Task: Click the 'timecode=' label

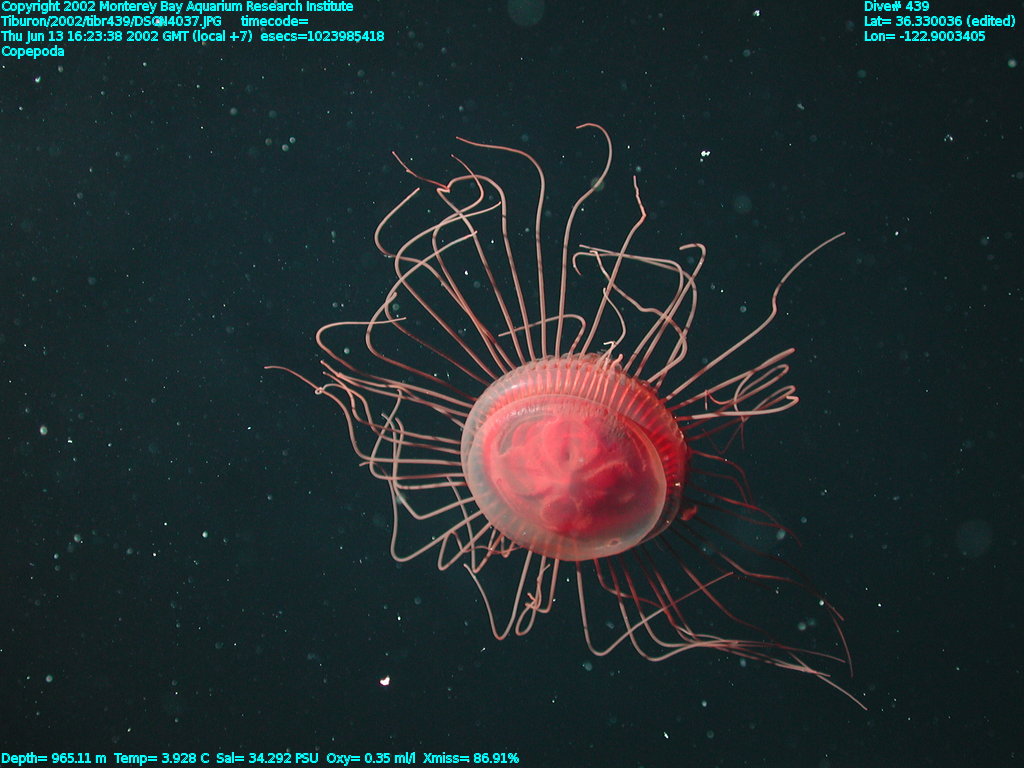Action: coord(274,21)
